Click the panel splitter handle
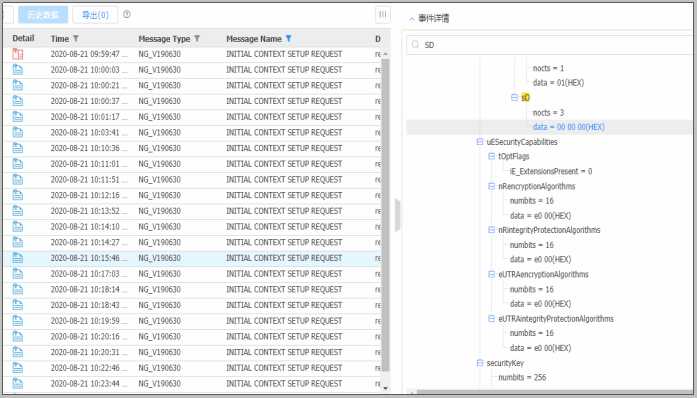This screenshot has width=697, height=398. (x=397, y=215)
